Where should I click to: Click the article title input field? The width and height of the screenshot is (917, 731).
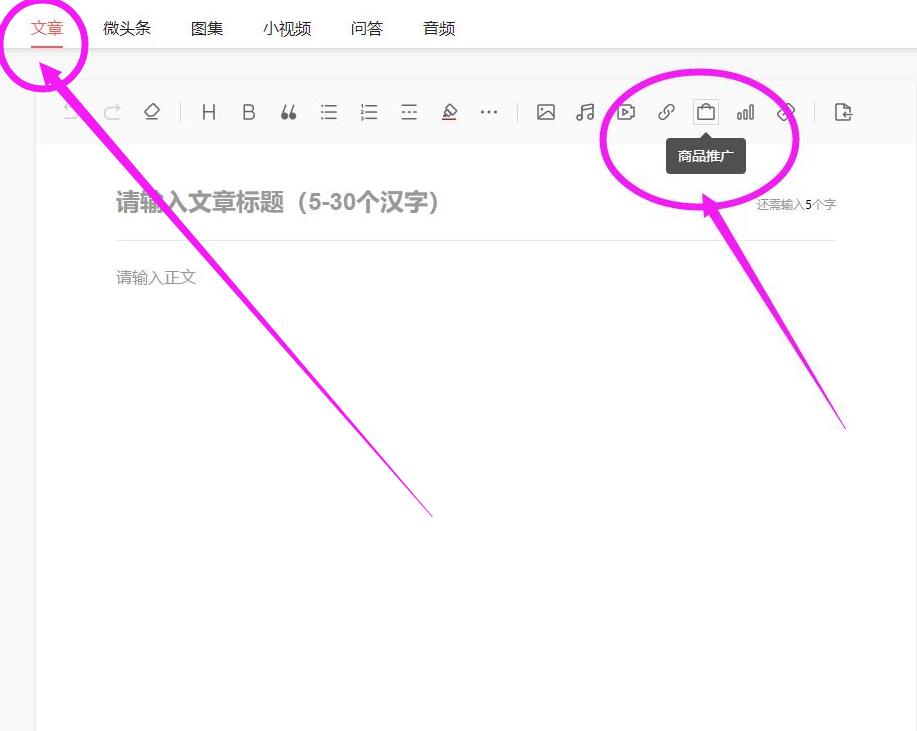(475, 202)
